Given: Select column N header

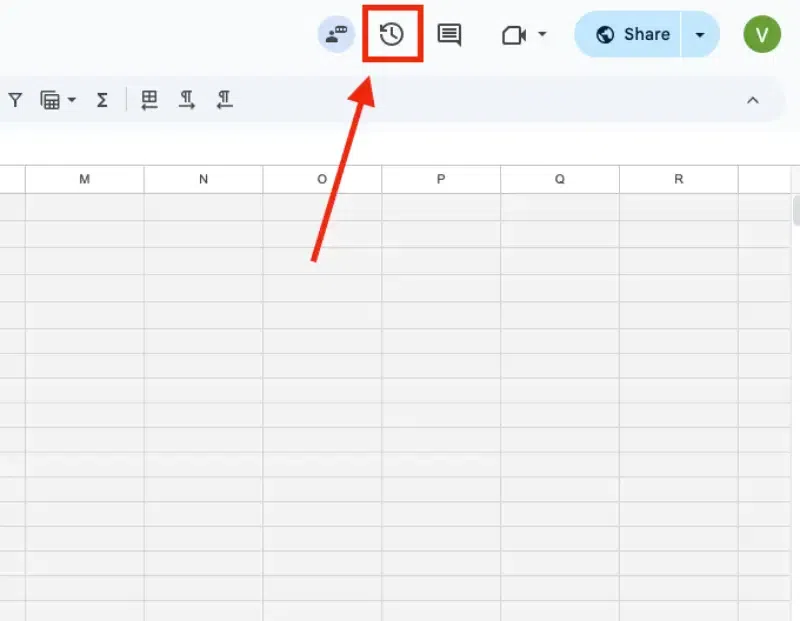Looking at the screenshot, I should (x=204, y=179).
